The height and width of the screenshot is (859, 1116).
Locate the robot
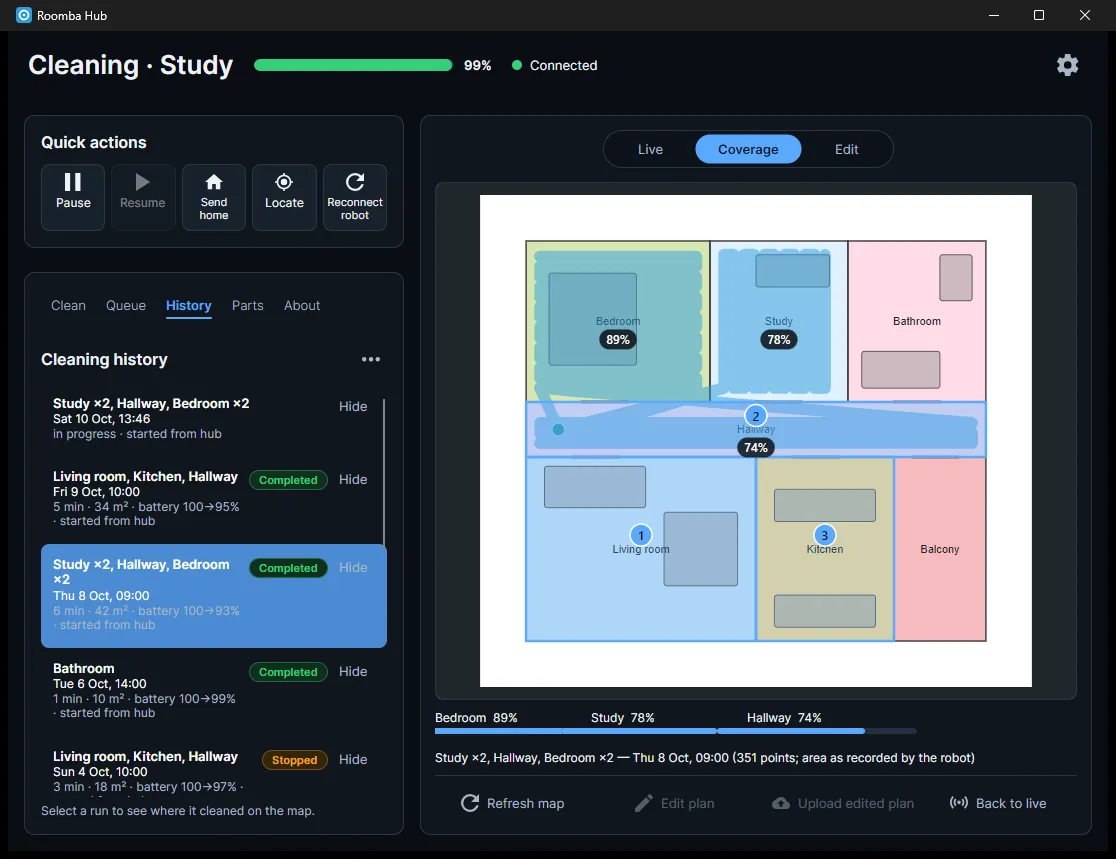(x=284, y=197)
